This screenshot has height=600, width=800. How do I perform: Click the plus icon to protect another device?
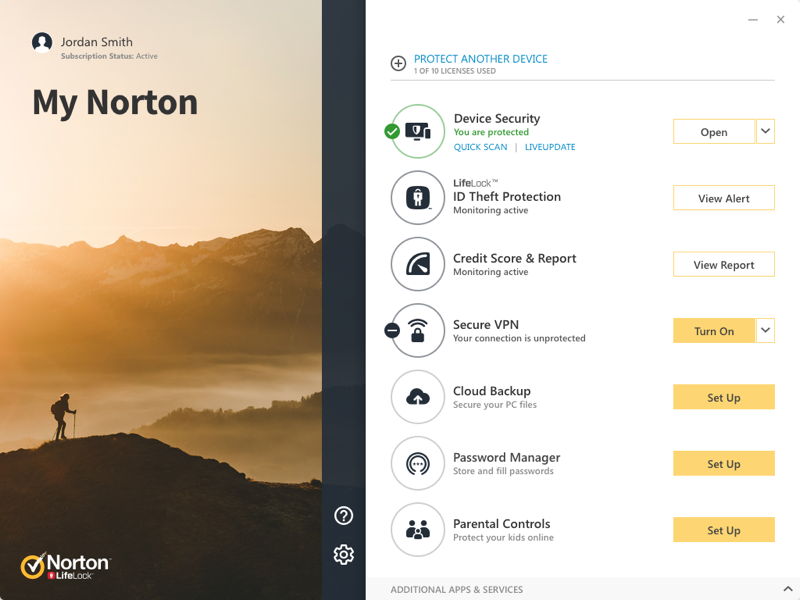click(x=398, y=63)
